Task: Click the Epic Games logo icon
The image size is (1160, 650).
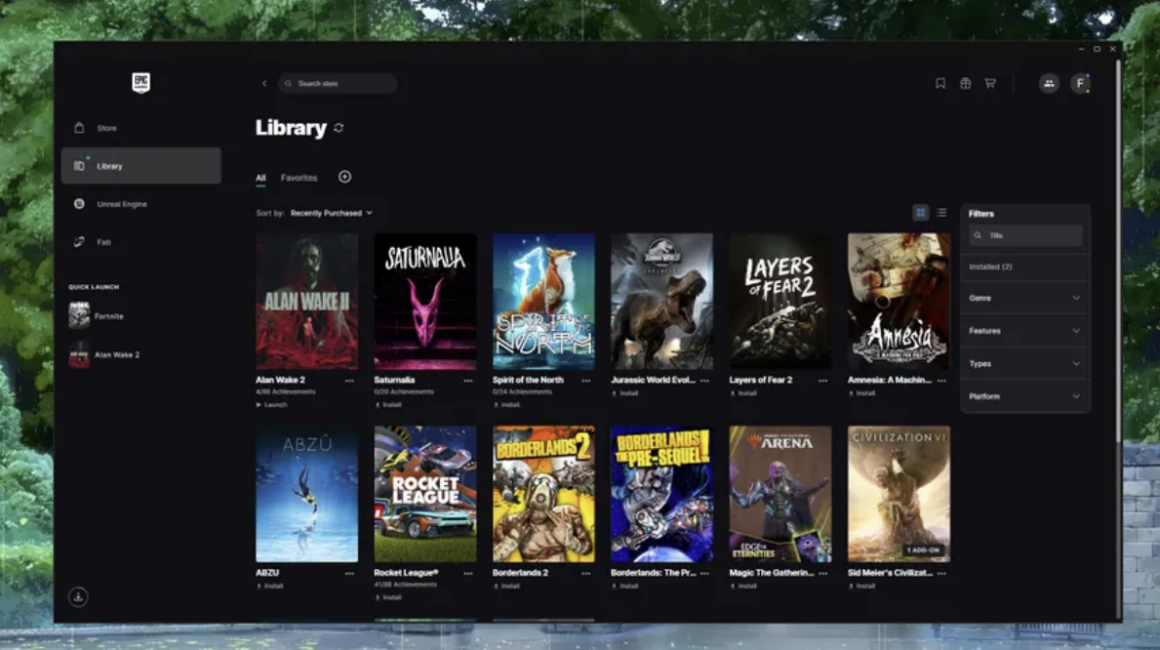Action: pyautogui.click(x=141, y=82)
